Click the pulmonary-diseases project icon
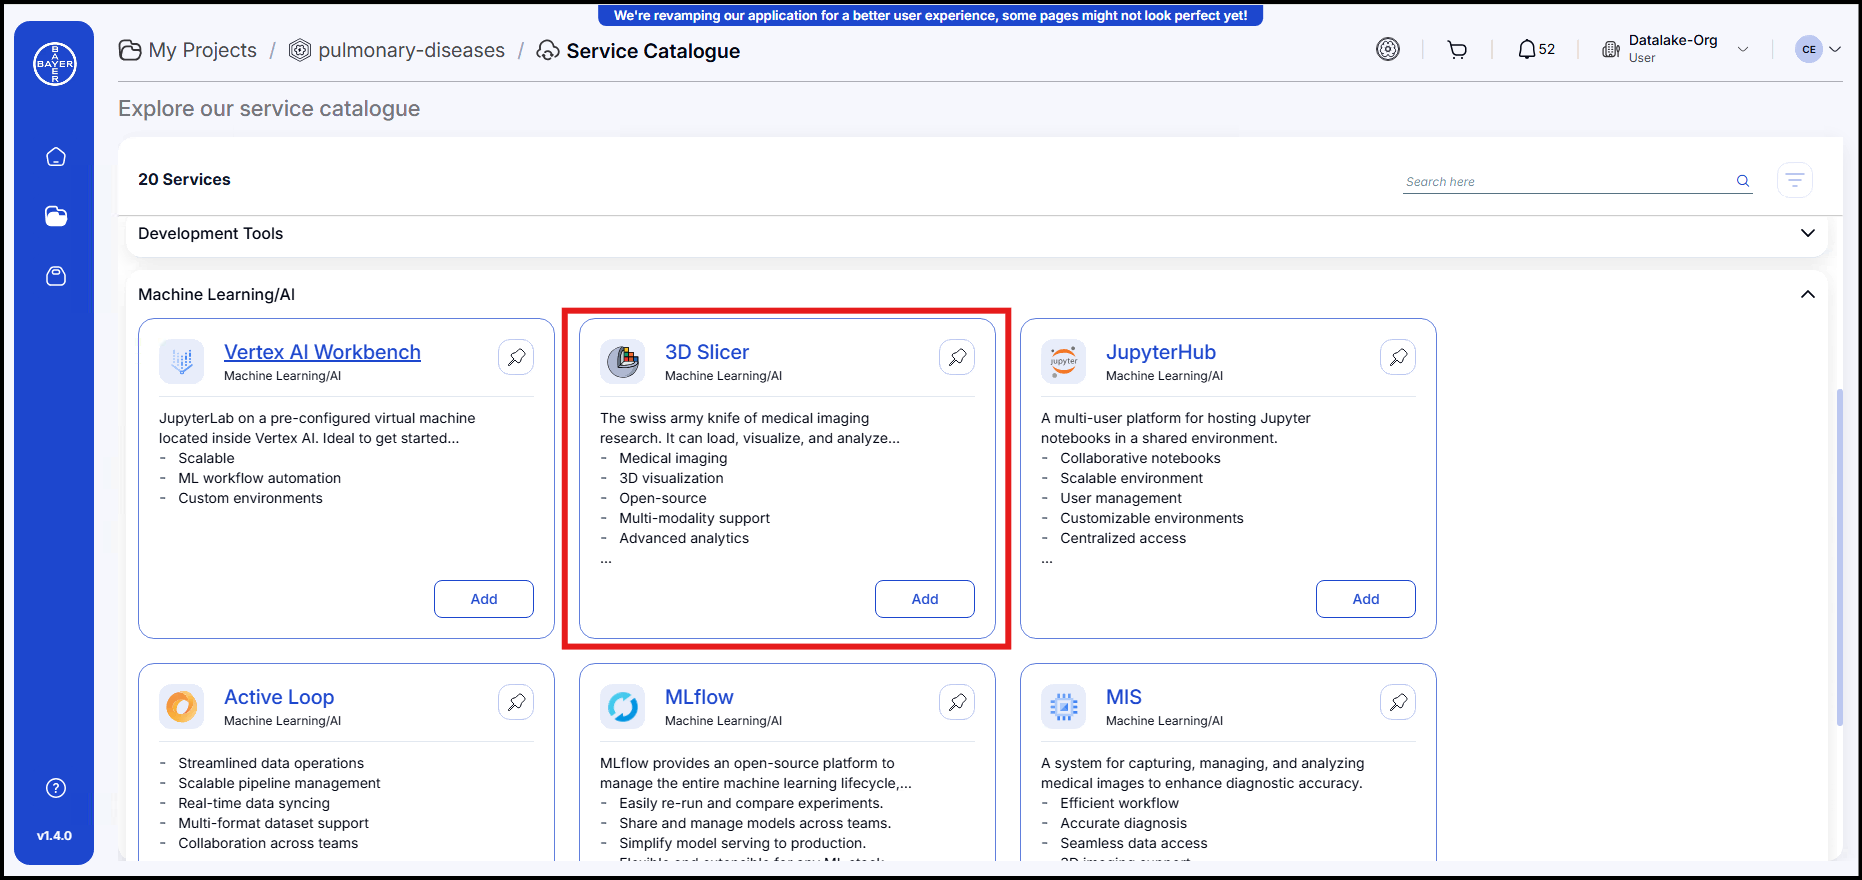Image resolution: width=1862 pixels, height=880 pixels. 299,50
